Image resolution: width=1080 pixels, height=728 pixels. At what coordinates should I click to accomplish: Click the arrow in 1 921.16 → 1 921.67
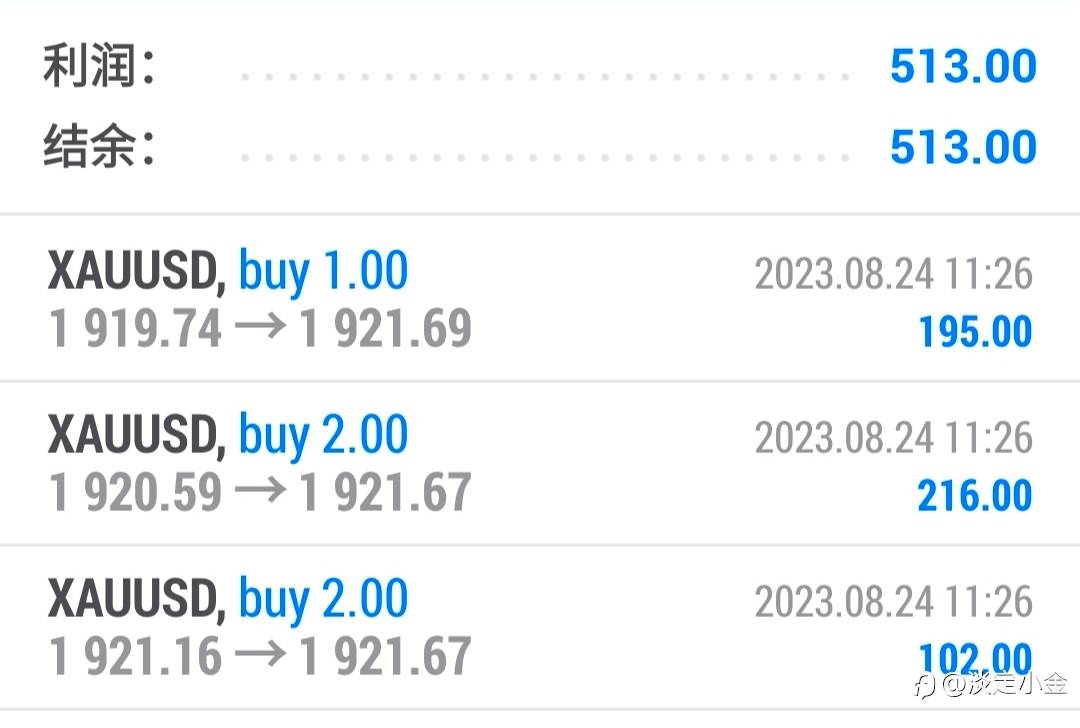tap(260, 654)
